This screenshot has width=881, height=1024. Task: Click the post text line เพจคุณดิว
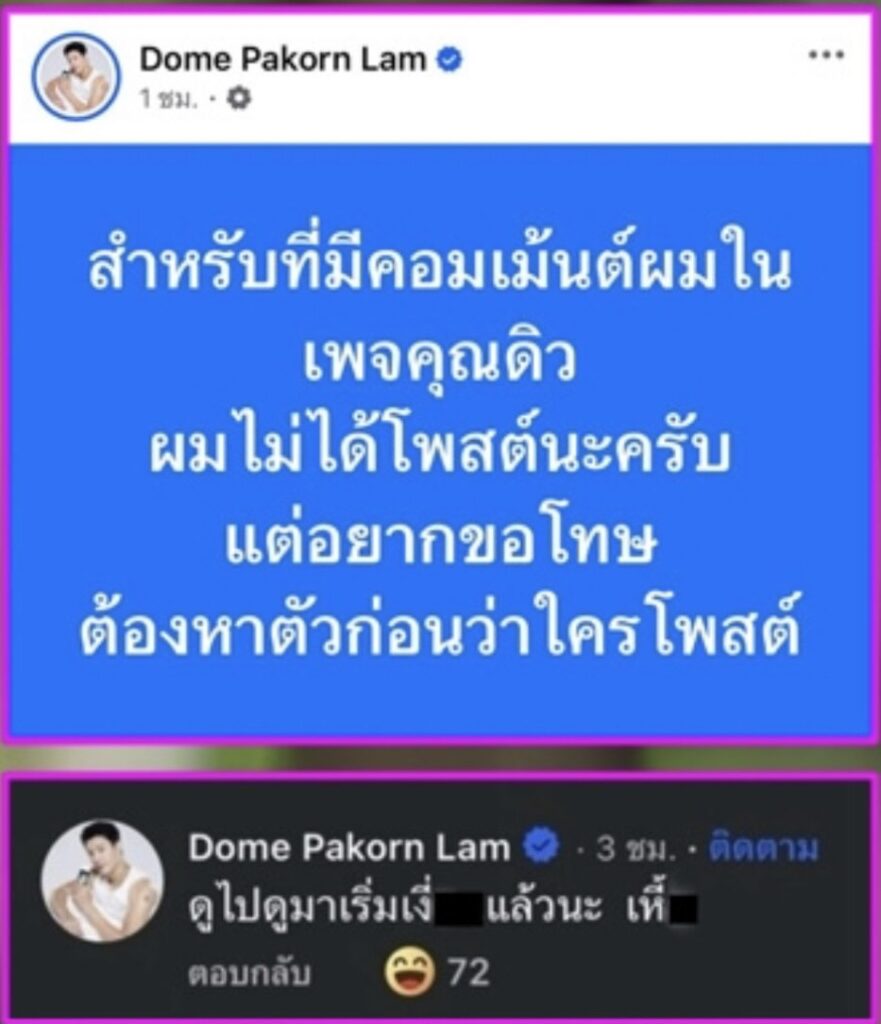[440, 360]
